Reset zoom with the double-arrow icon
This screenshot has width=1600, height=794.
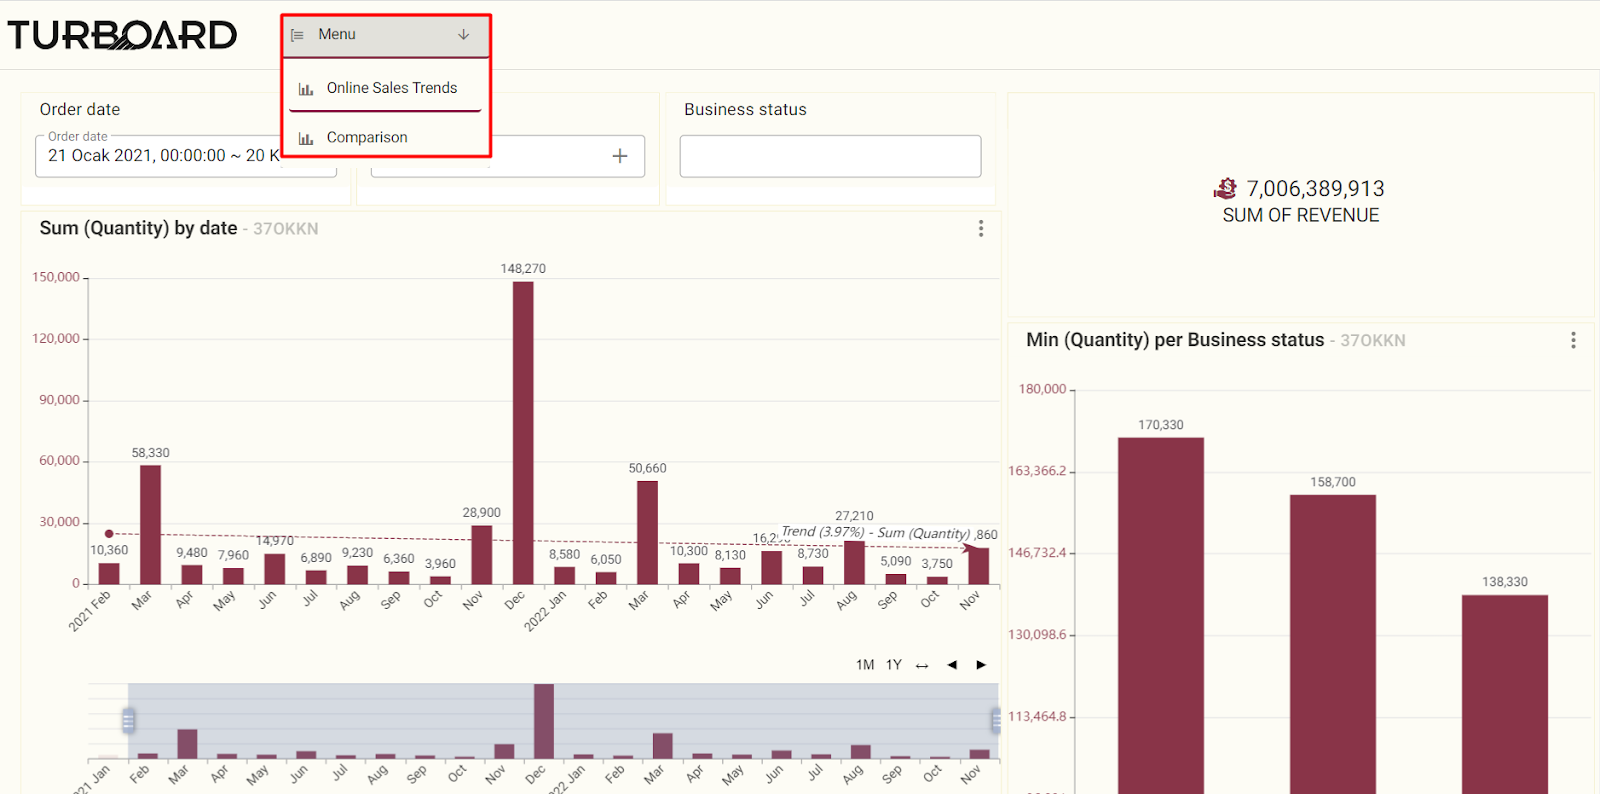(922, 665)
